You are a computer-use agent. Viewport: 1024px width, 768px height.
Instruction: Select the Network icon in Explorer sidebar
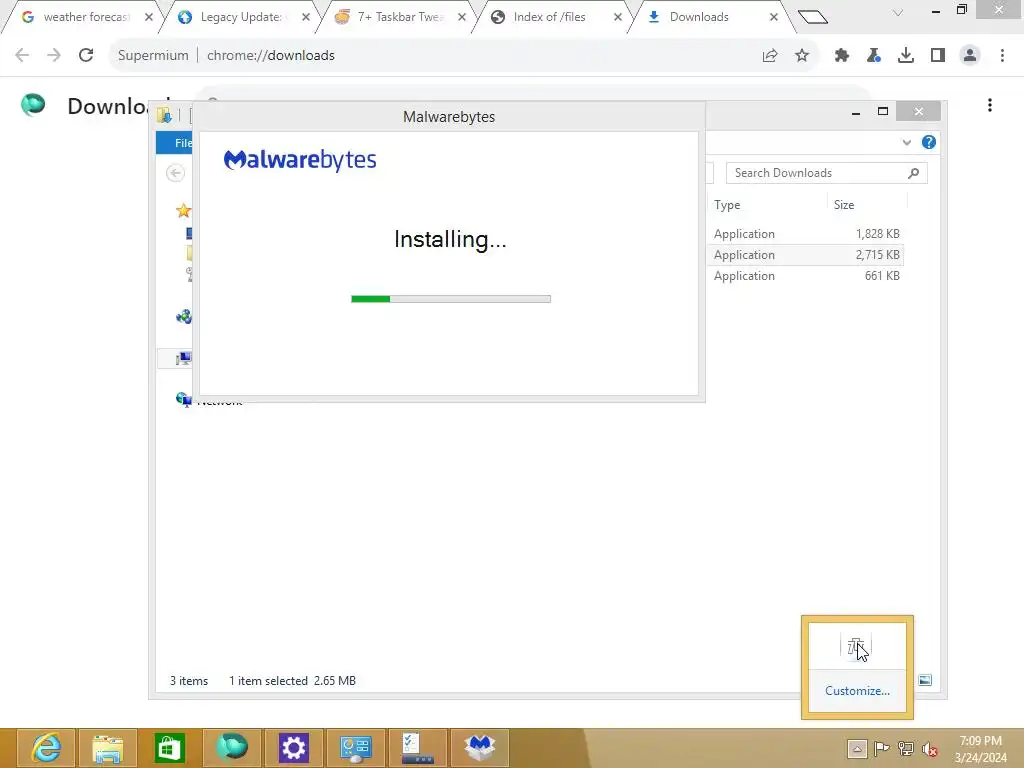tap(184, 398)
